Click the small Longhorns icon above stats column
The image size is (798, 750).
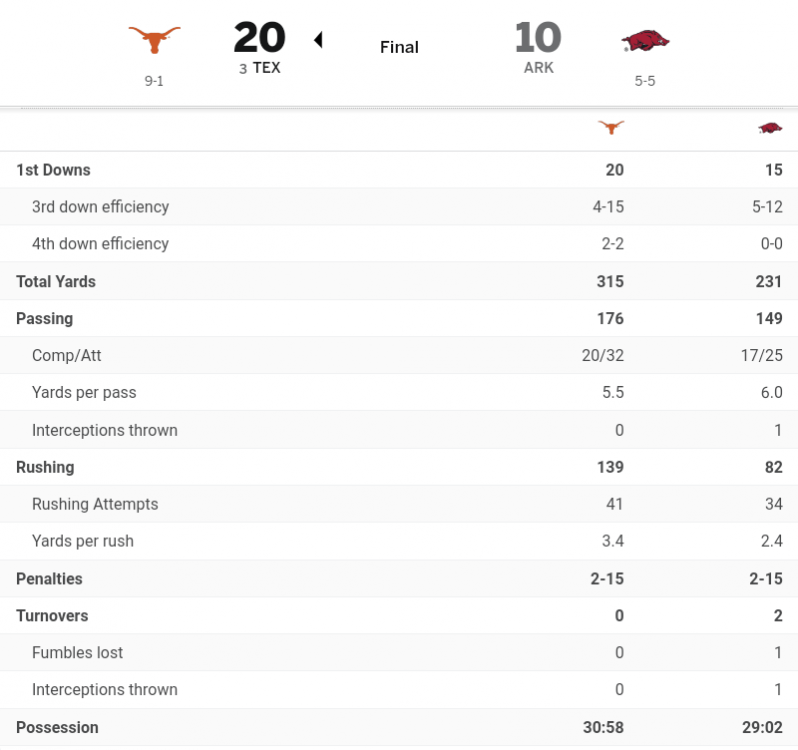pyautogui.click(x=610, y=127)
